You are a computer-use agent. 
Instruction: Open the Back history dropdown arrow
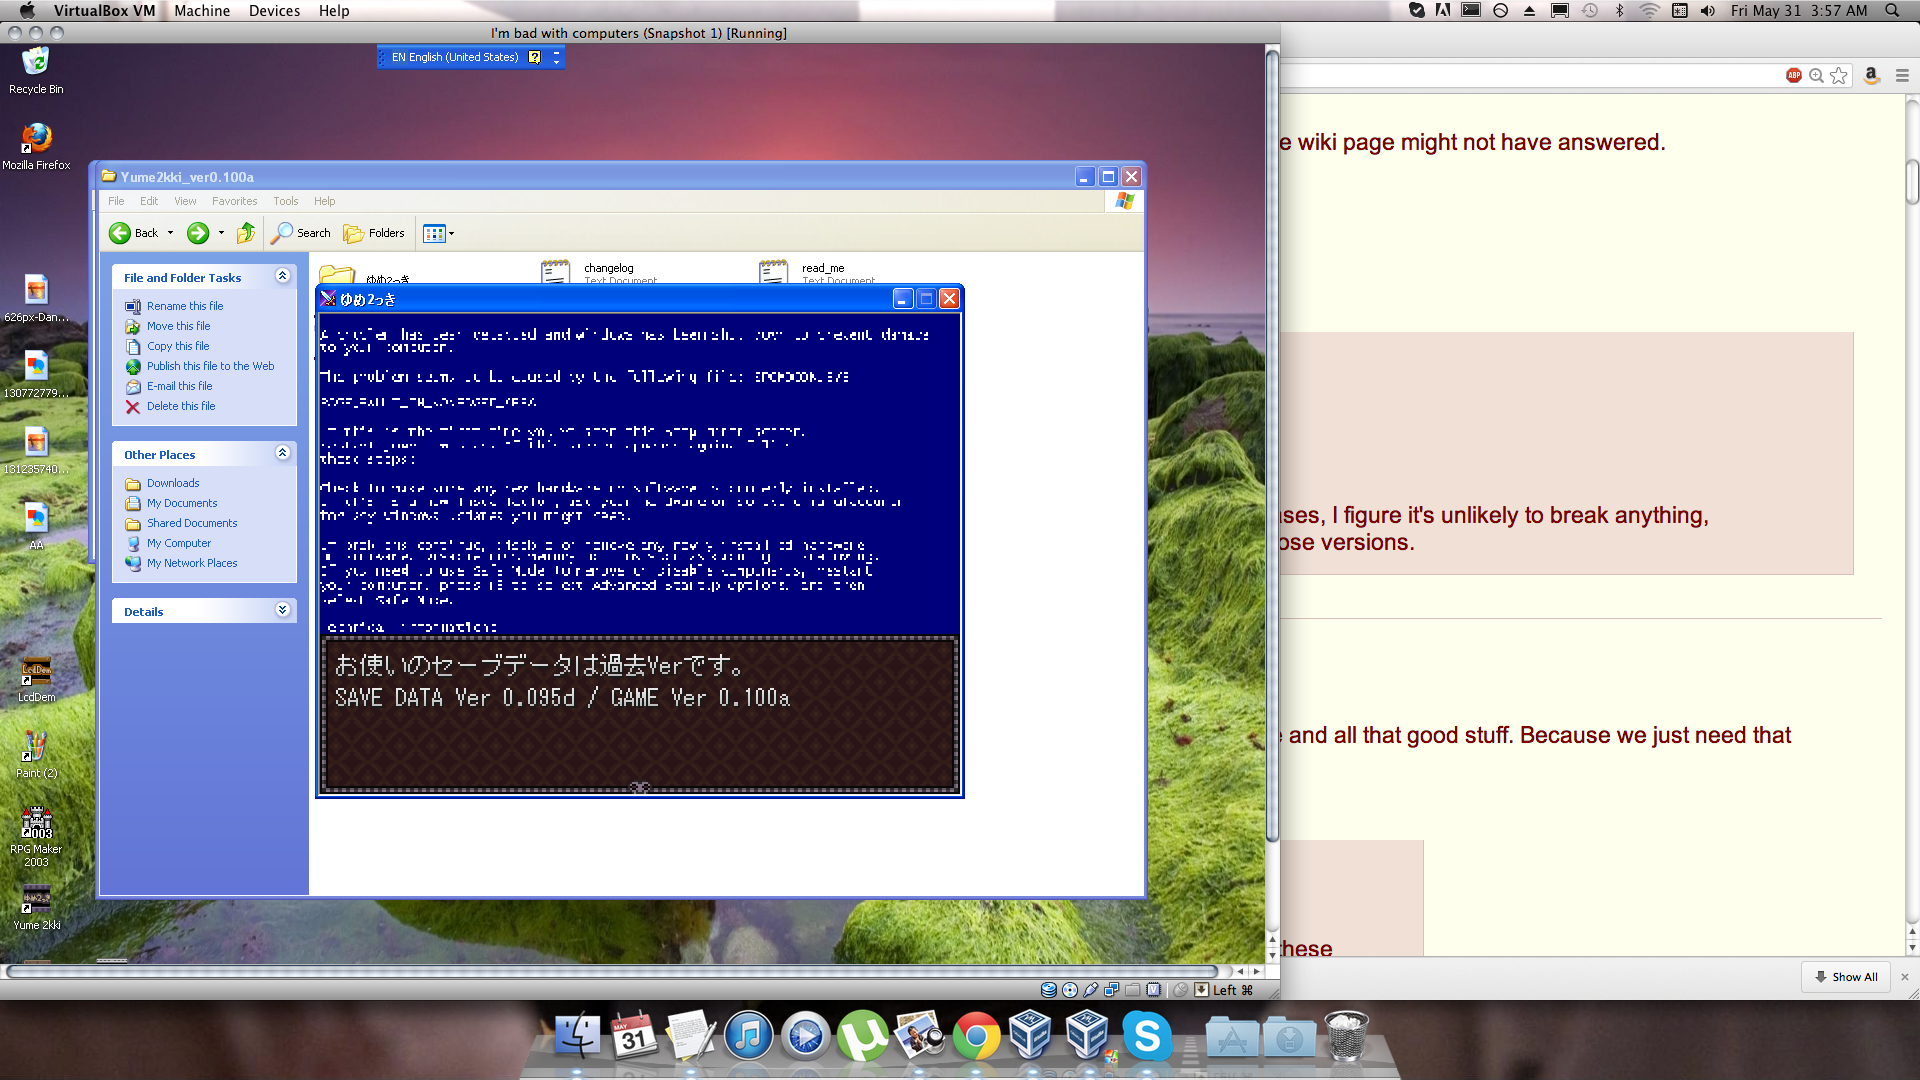click(x=170, y=233)
